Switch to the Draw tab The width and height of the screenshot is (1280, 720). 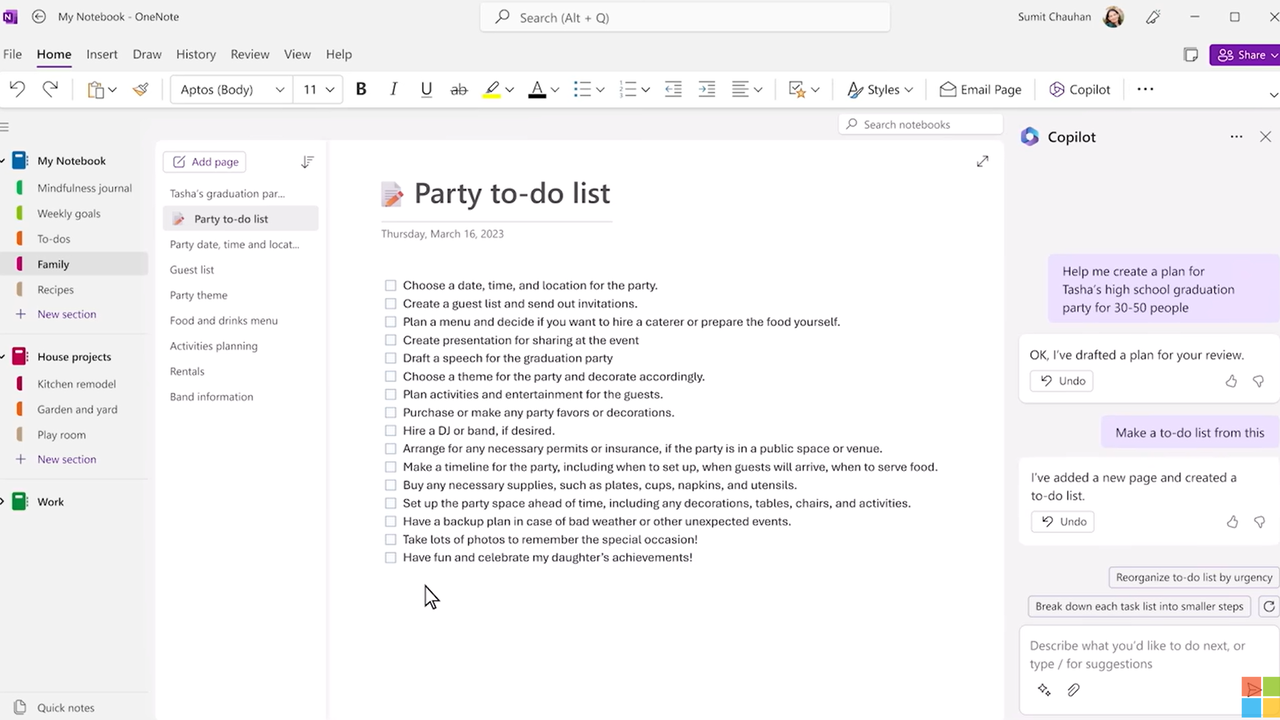(147, 54)
